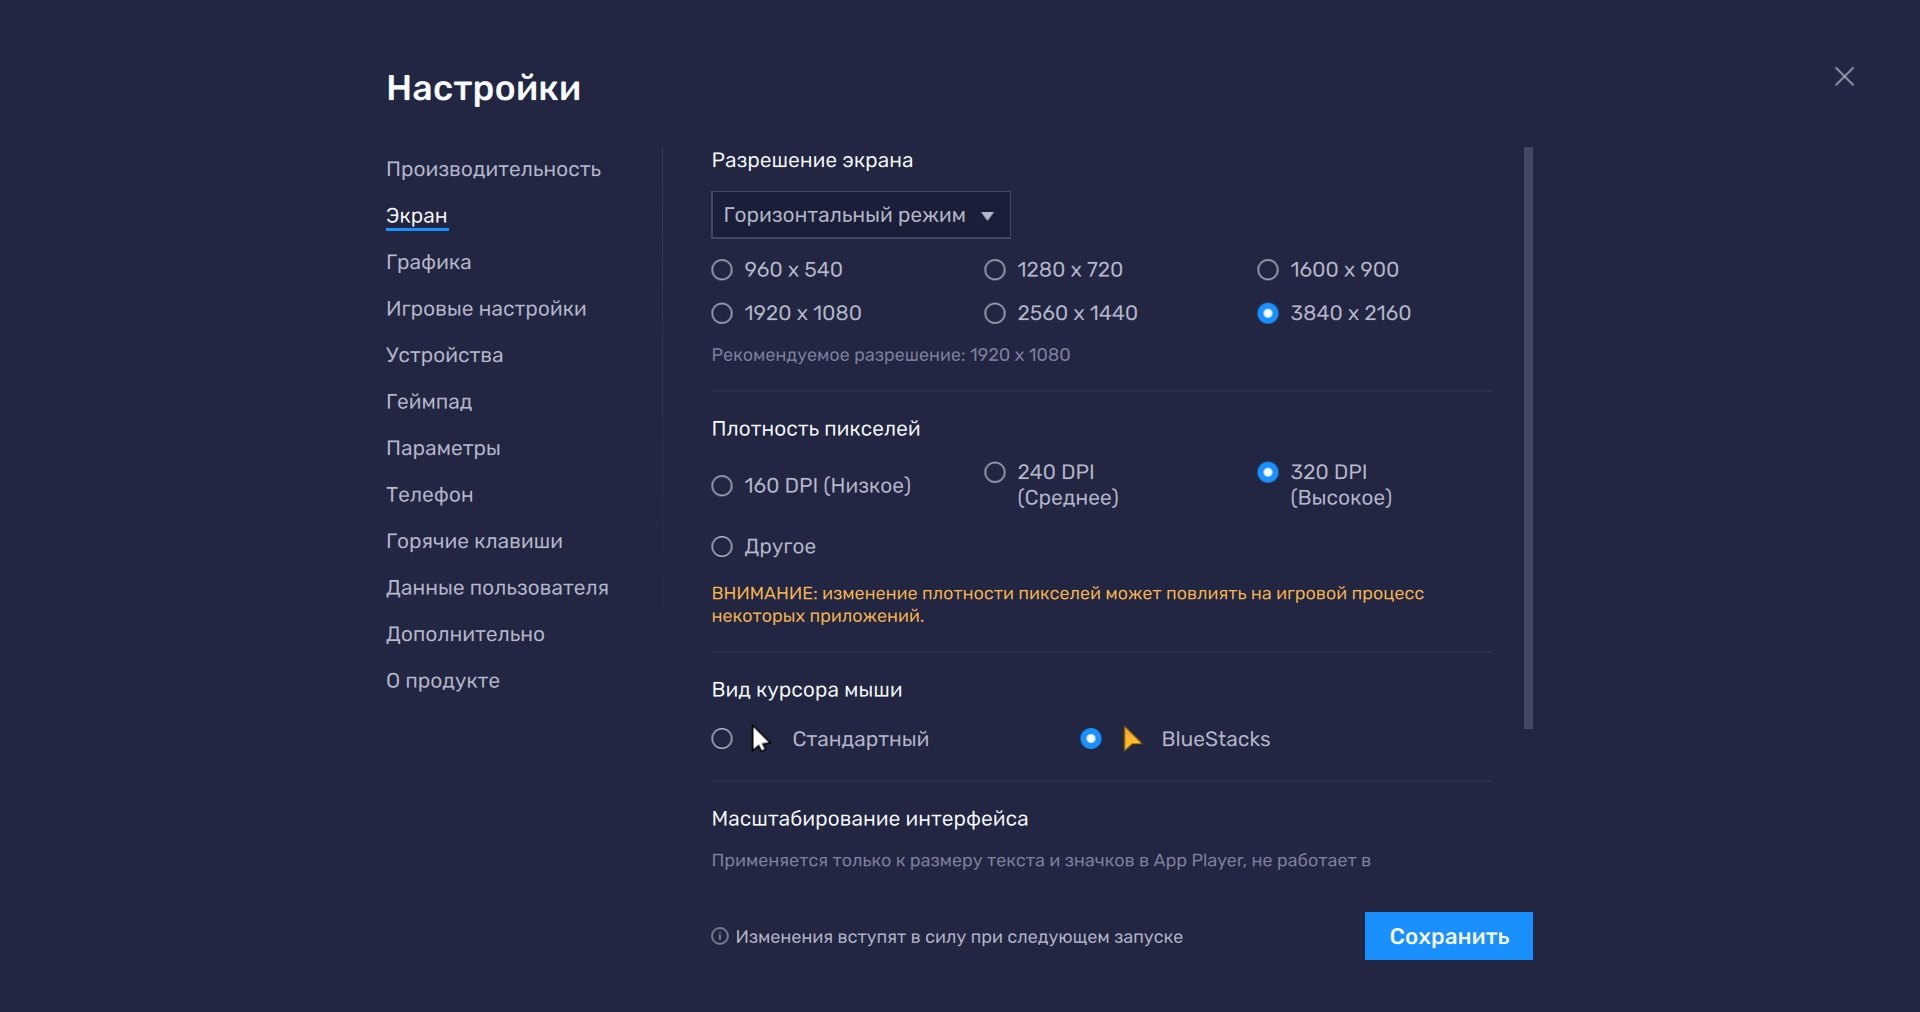1920x1012 pixels.
Task: Open the Телефон settings section
Action: pyautogui.click(x=429, y=495)
